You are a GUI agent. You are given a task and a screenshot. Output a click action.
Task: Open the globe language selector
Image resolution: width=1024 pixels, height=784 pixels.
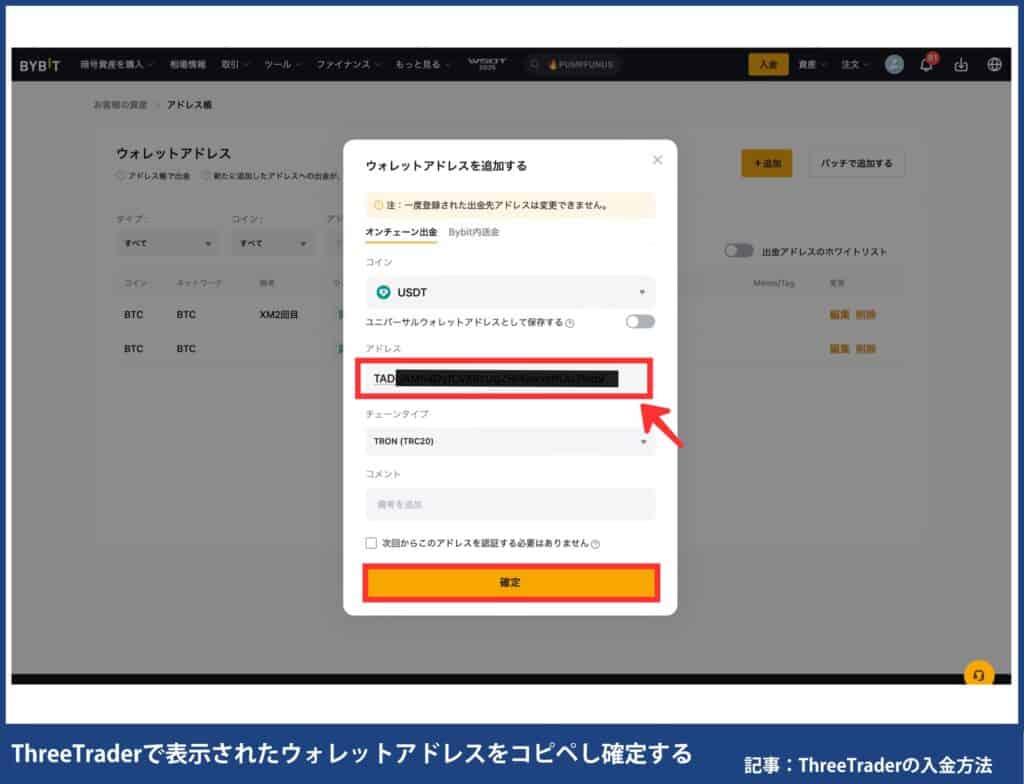(x=994, y=65)
